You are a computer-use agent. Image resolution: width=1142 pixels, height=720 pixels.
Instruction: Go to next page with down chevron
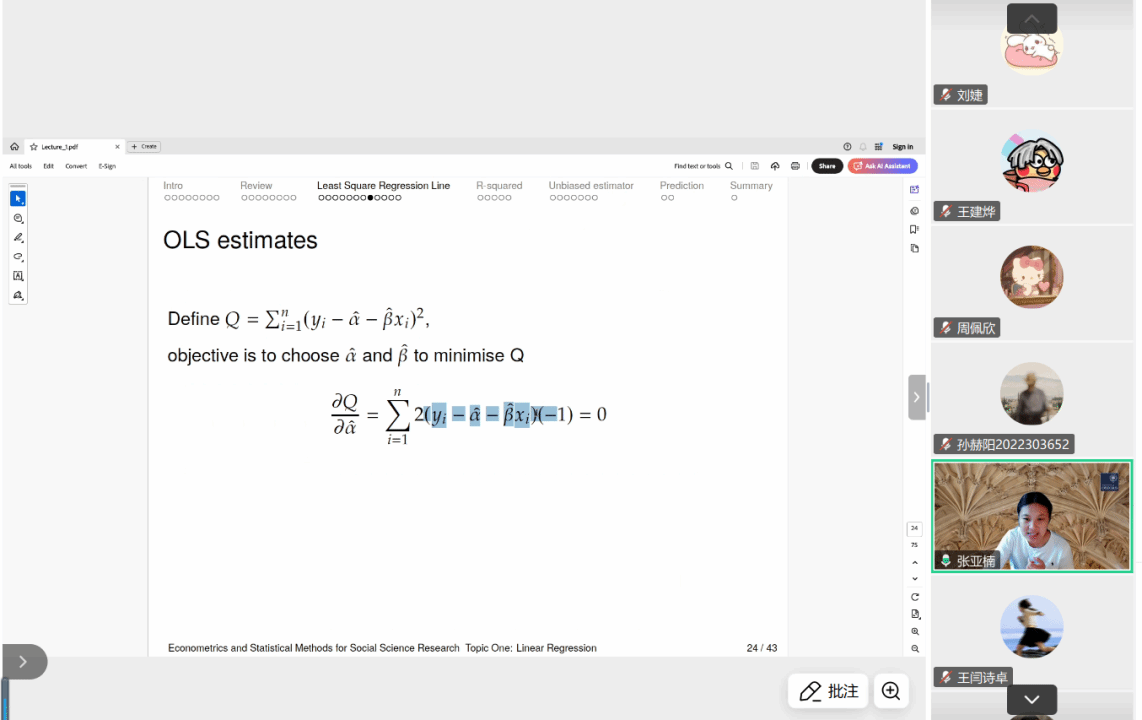click(915, 579)
